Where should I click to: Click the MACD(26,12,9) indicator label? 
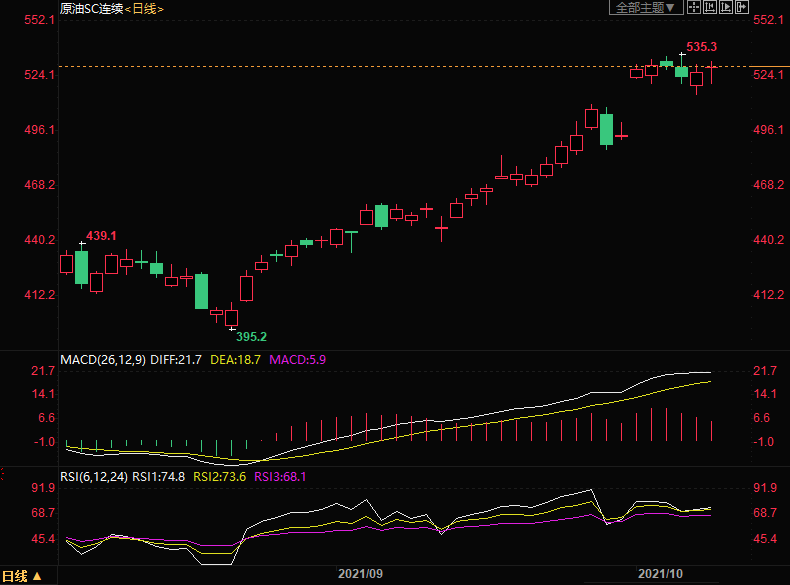coord(102,359)
